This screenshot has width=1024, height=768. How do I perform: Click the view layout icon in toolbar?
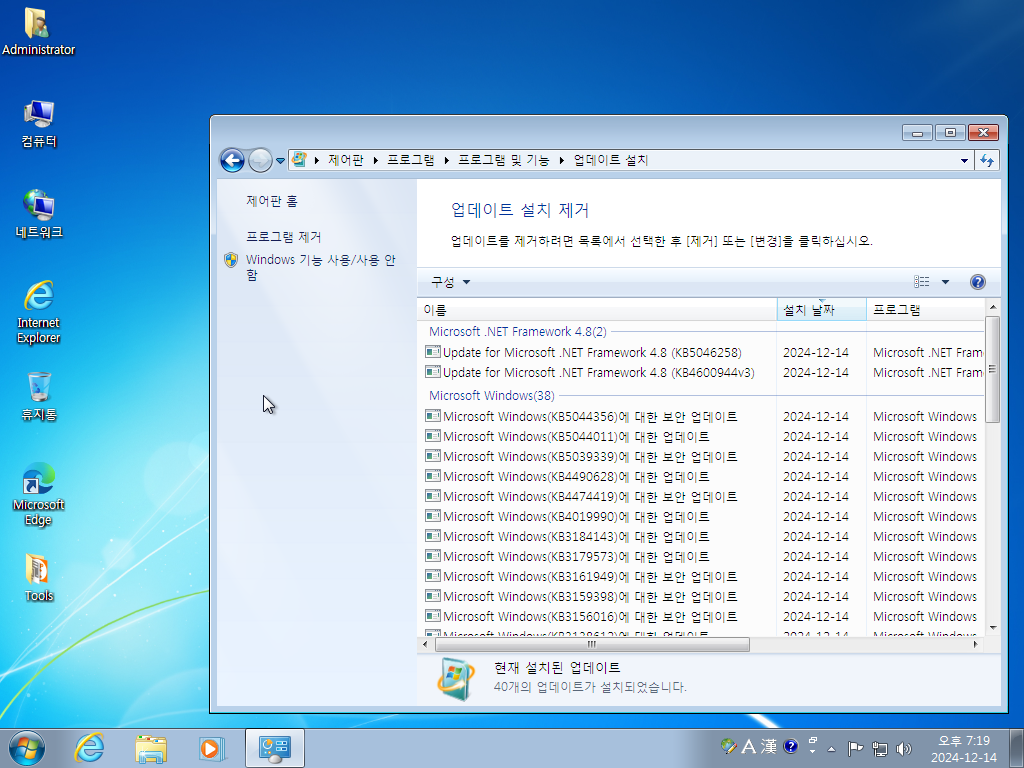pos(921,282)
